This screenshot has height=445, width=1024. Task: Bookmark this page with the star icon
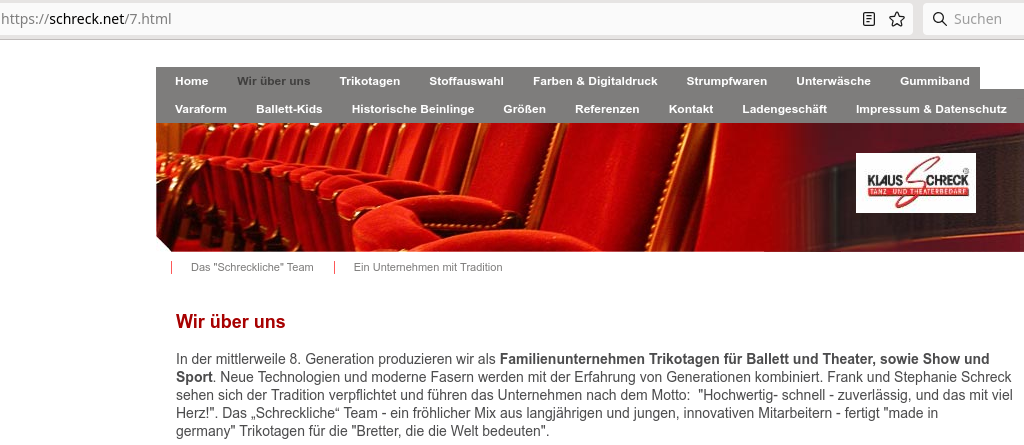[897, 19]
